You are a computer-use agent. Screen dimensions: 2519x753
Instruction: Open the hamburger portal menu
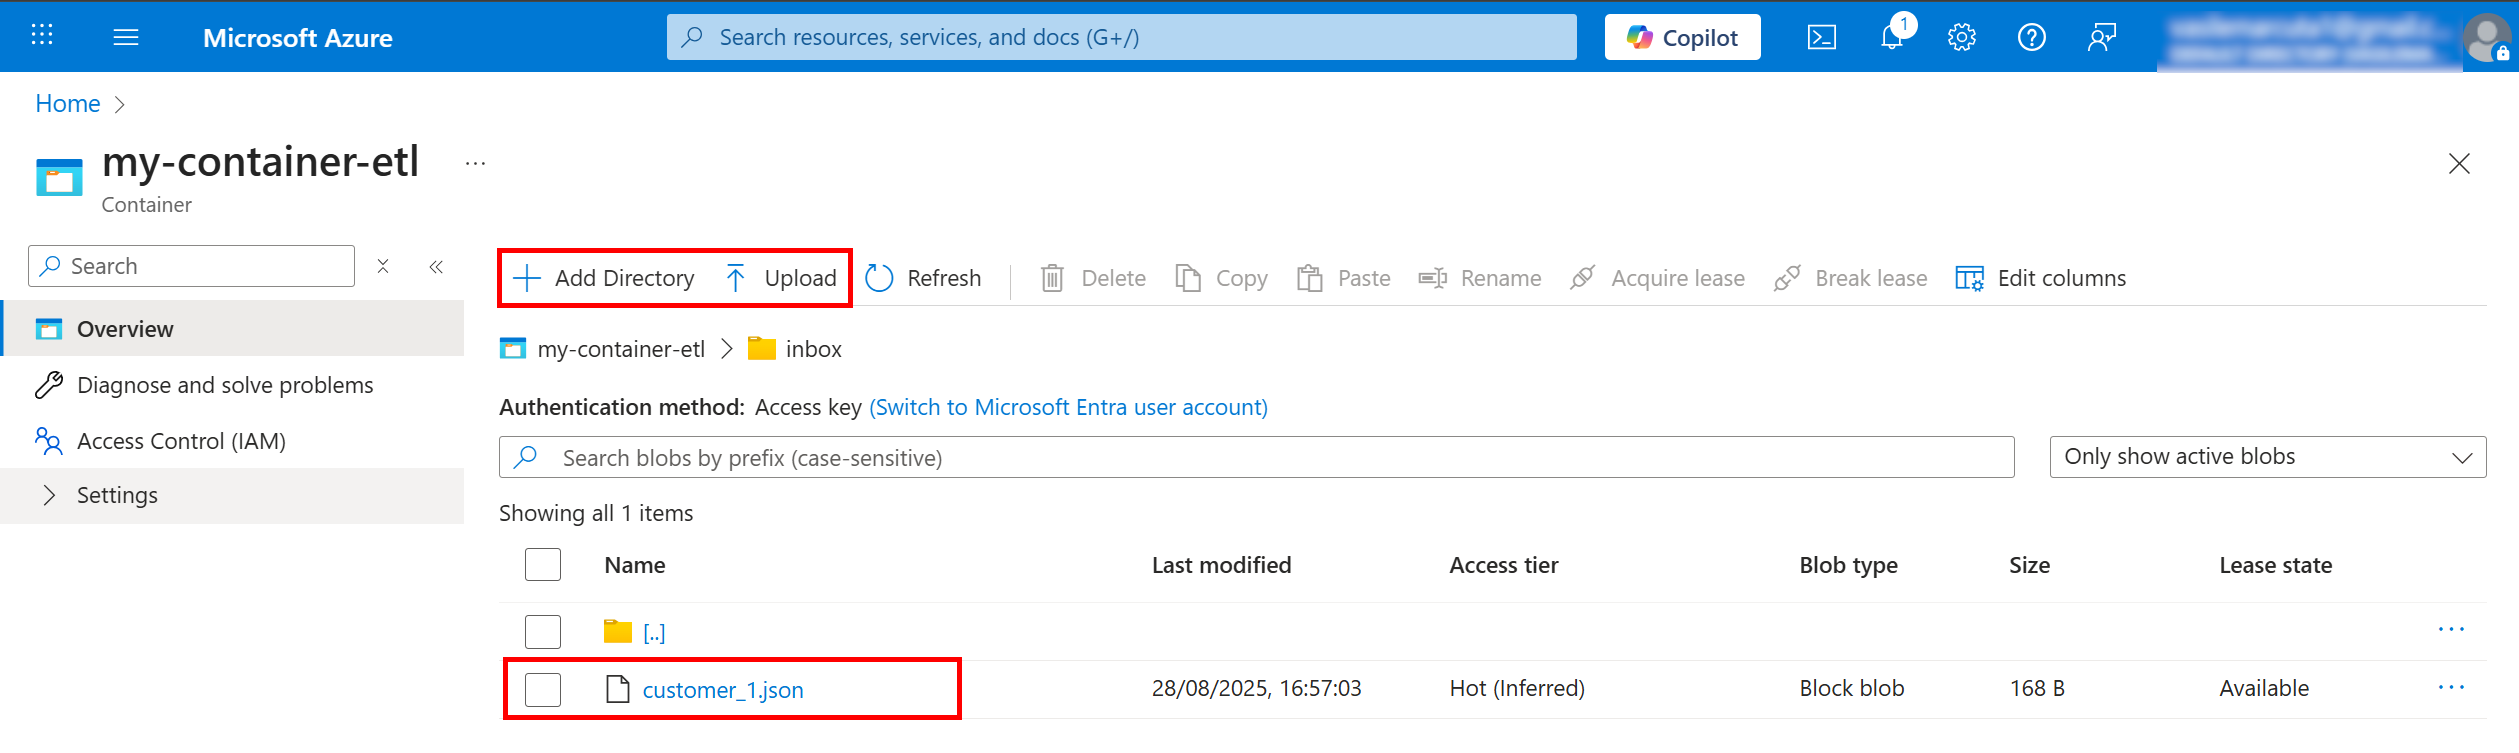coord(126,37)
